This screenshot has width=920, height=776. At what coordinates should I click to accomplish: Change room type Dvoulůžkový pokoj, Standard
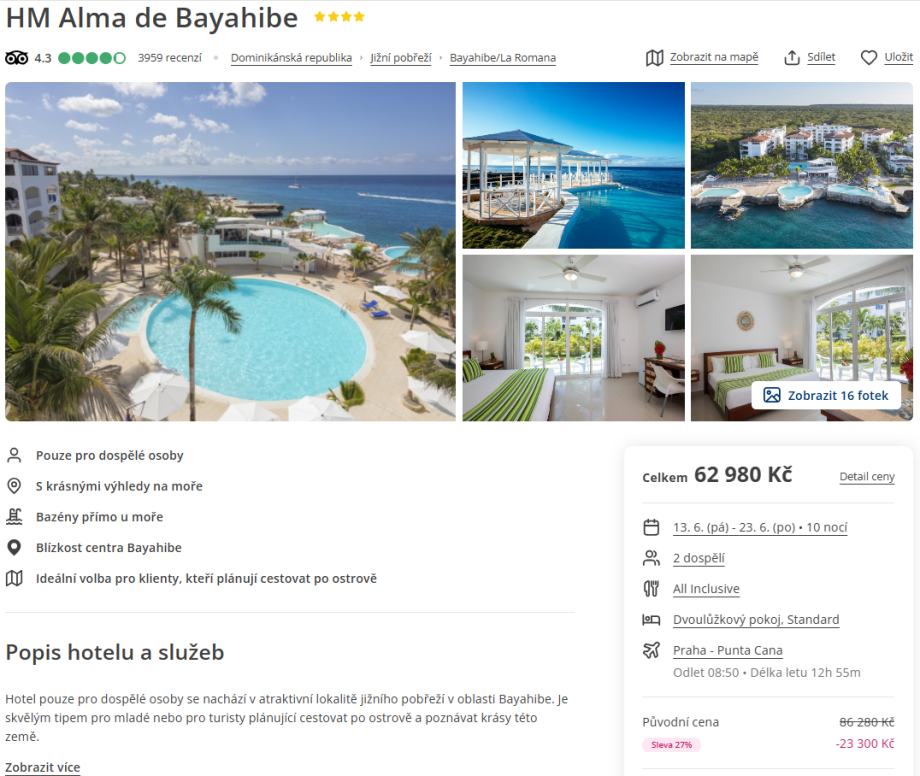coord(756,619)
